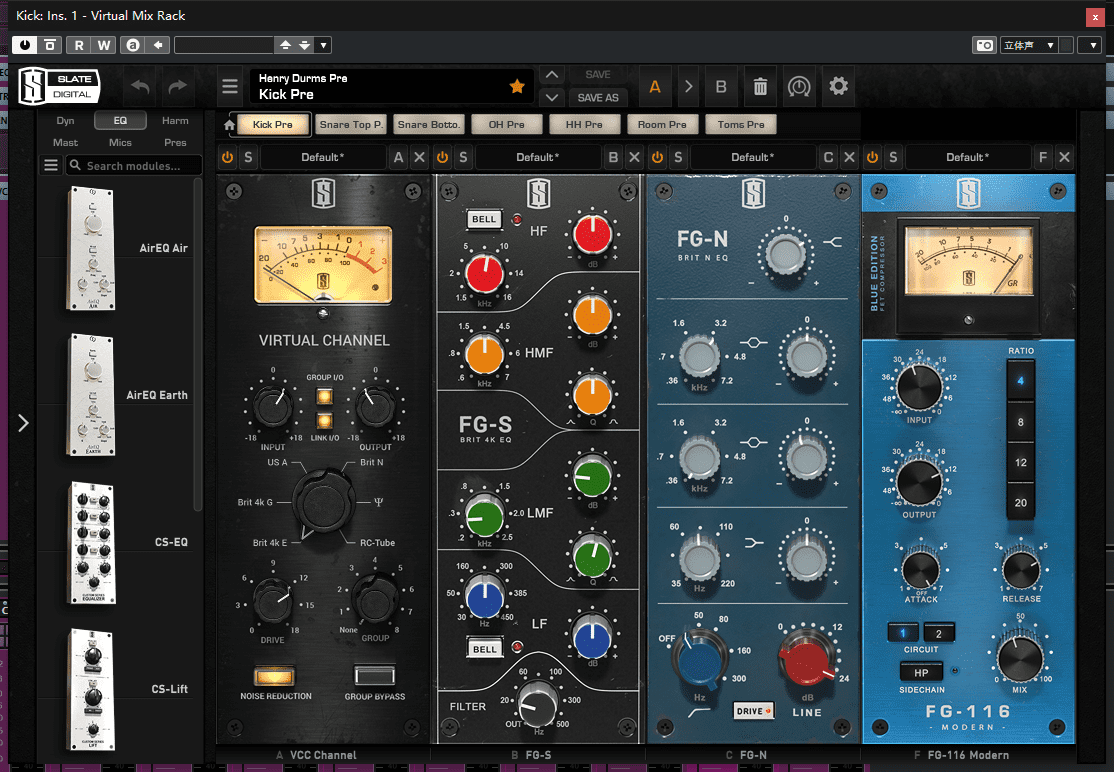Click the redo arrow in Slate toolbar
Image resolution: width=1114 pixels, height=772 pixels.
tap(178, 87)
